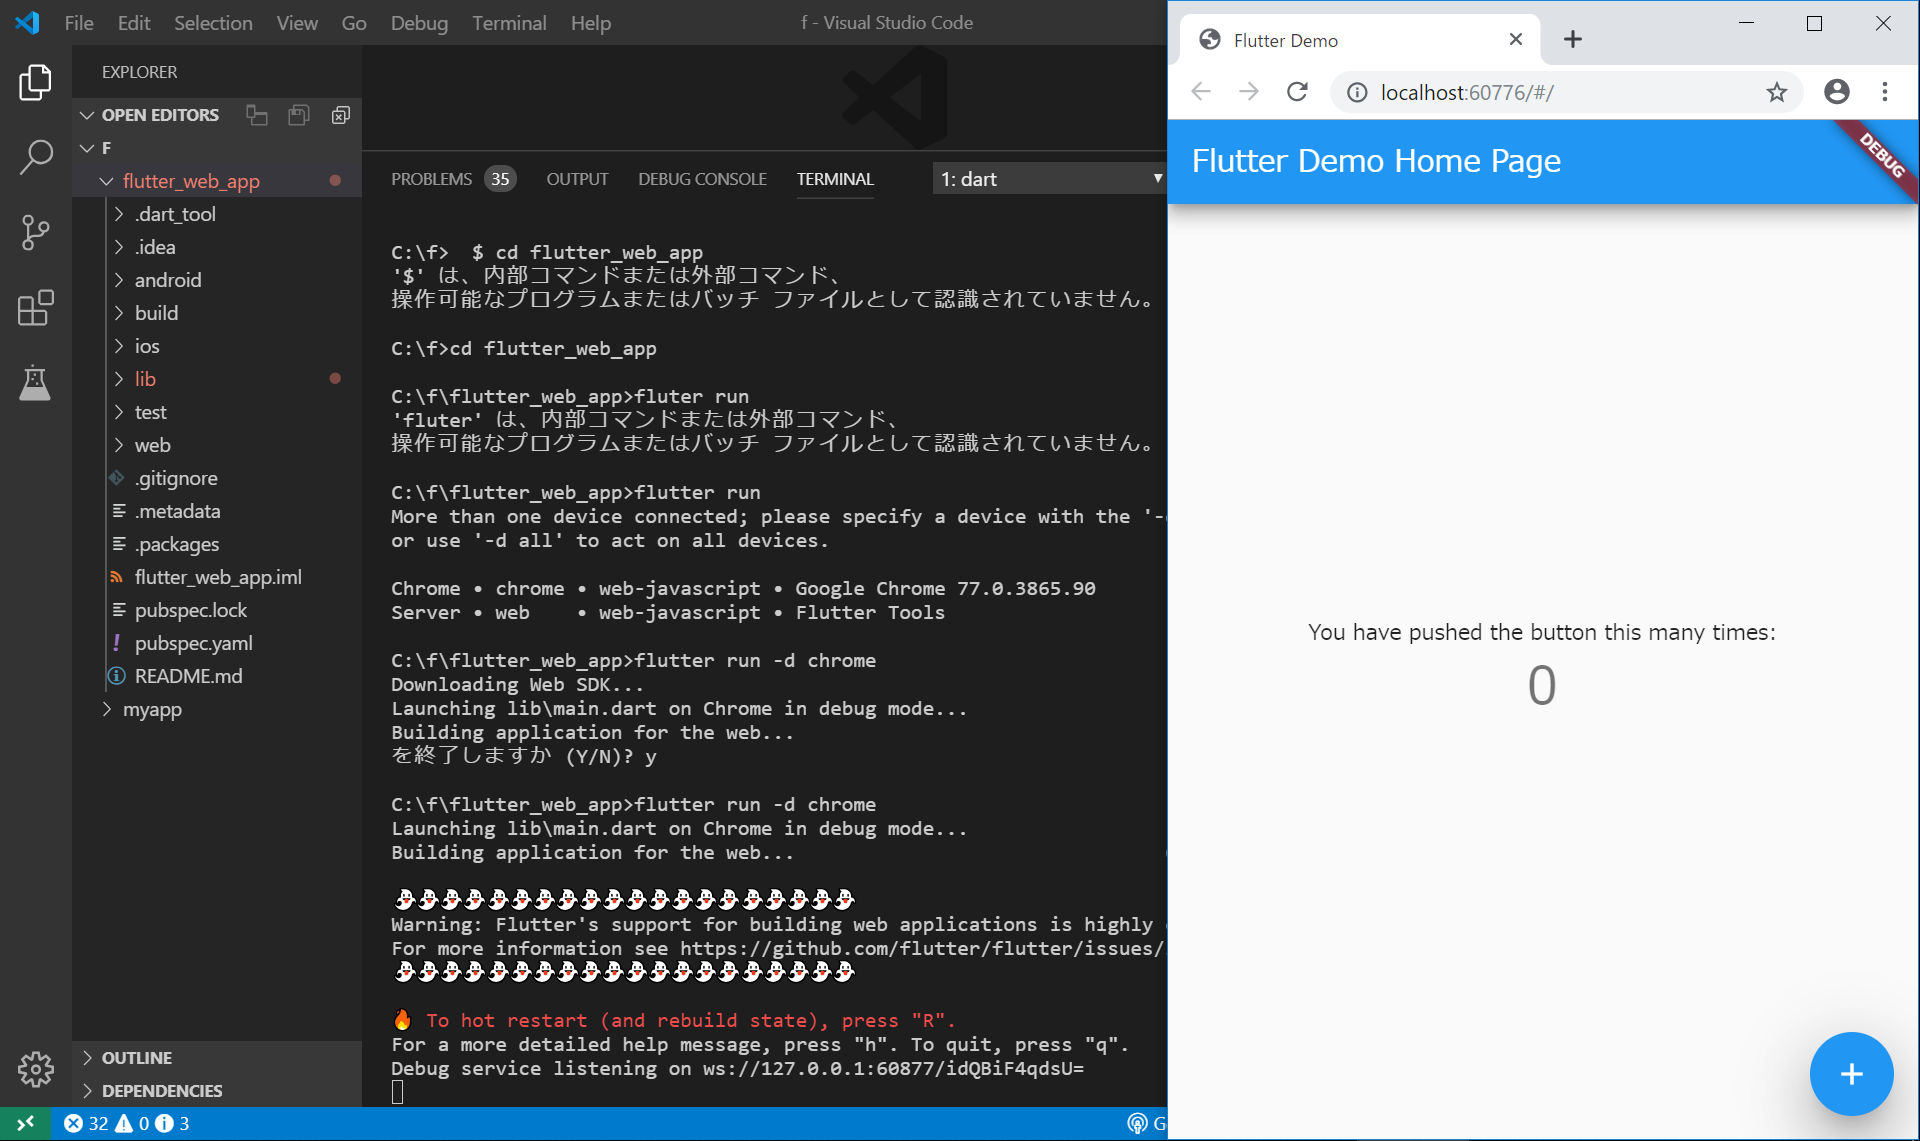Open pubspec.yaml file
The height and width of the screenshot is (1141, 1920).
[193, 643]
